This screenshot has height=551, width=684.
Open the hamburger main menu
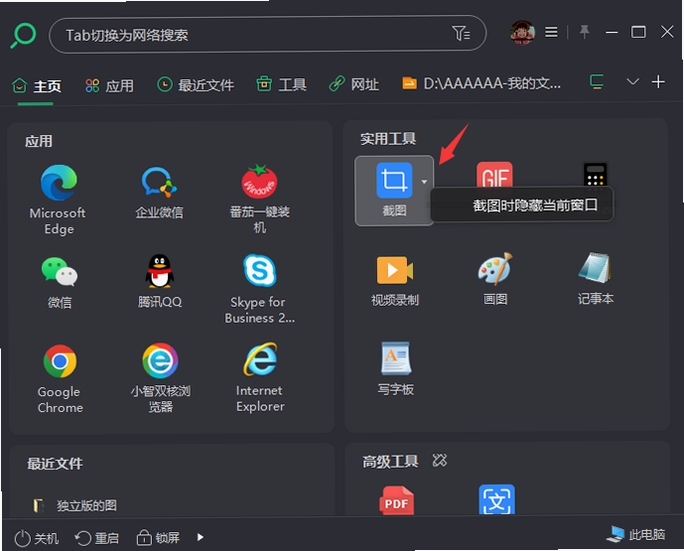(551, 32)
